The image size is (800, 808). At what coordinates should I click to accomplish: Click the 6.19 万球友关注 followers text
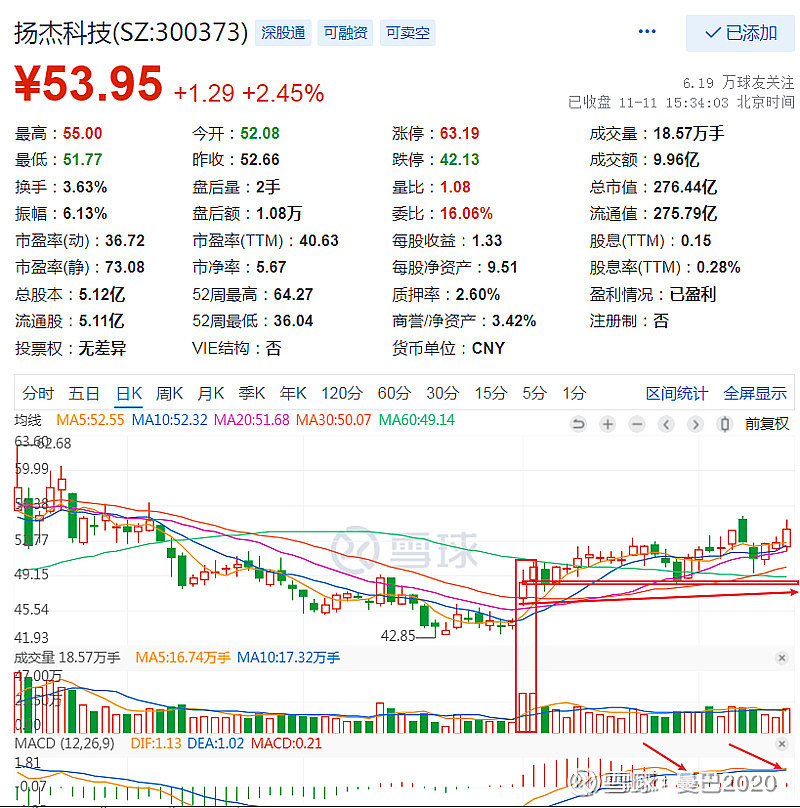click(x=738, y=82)
